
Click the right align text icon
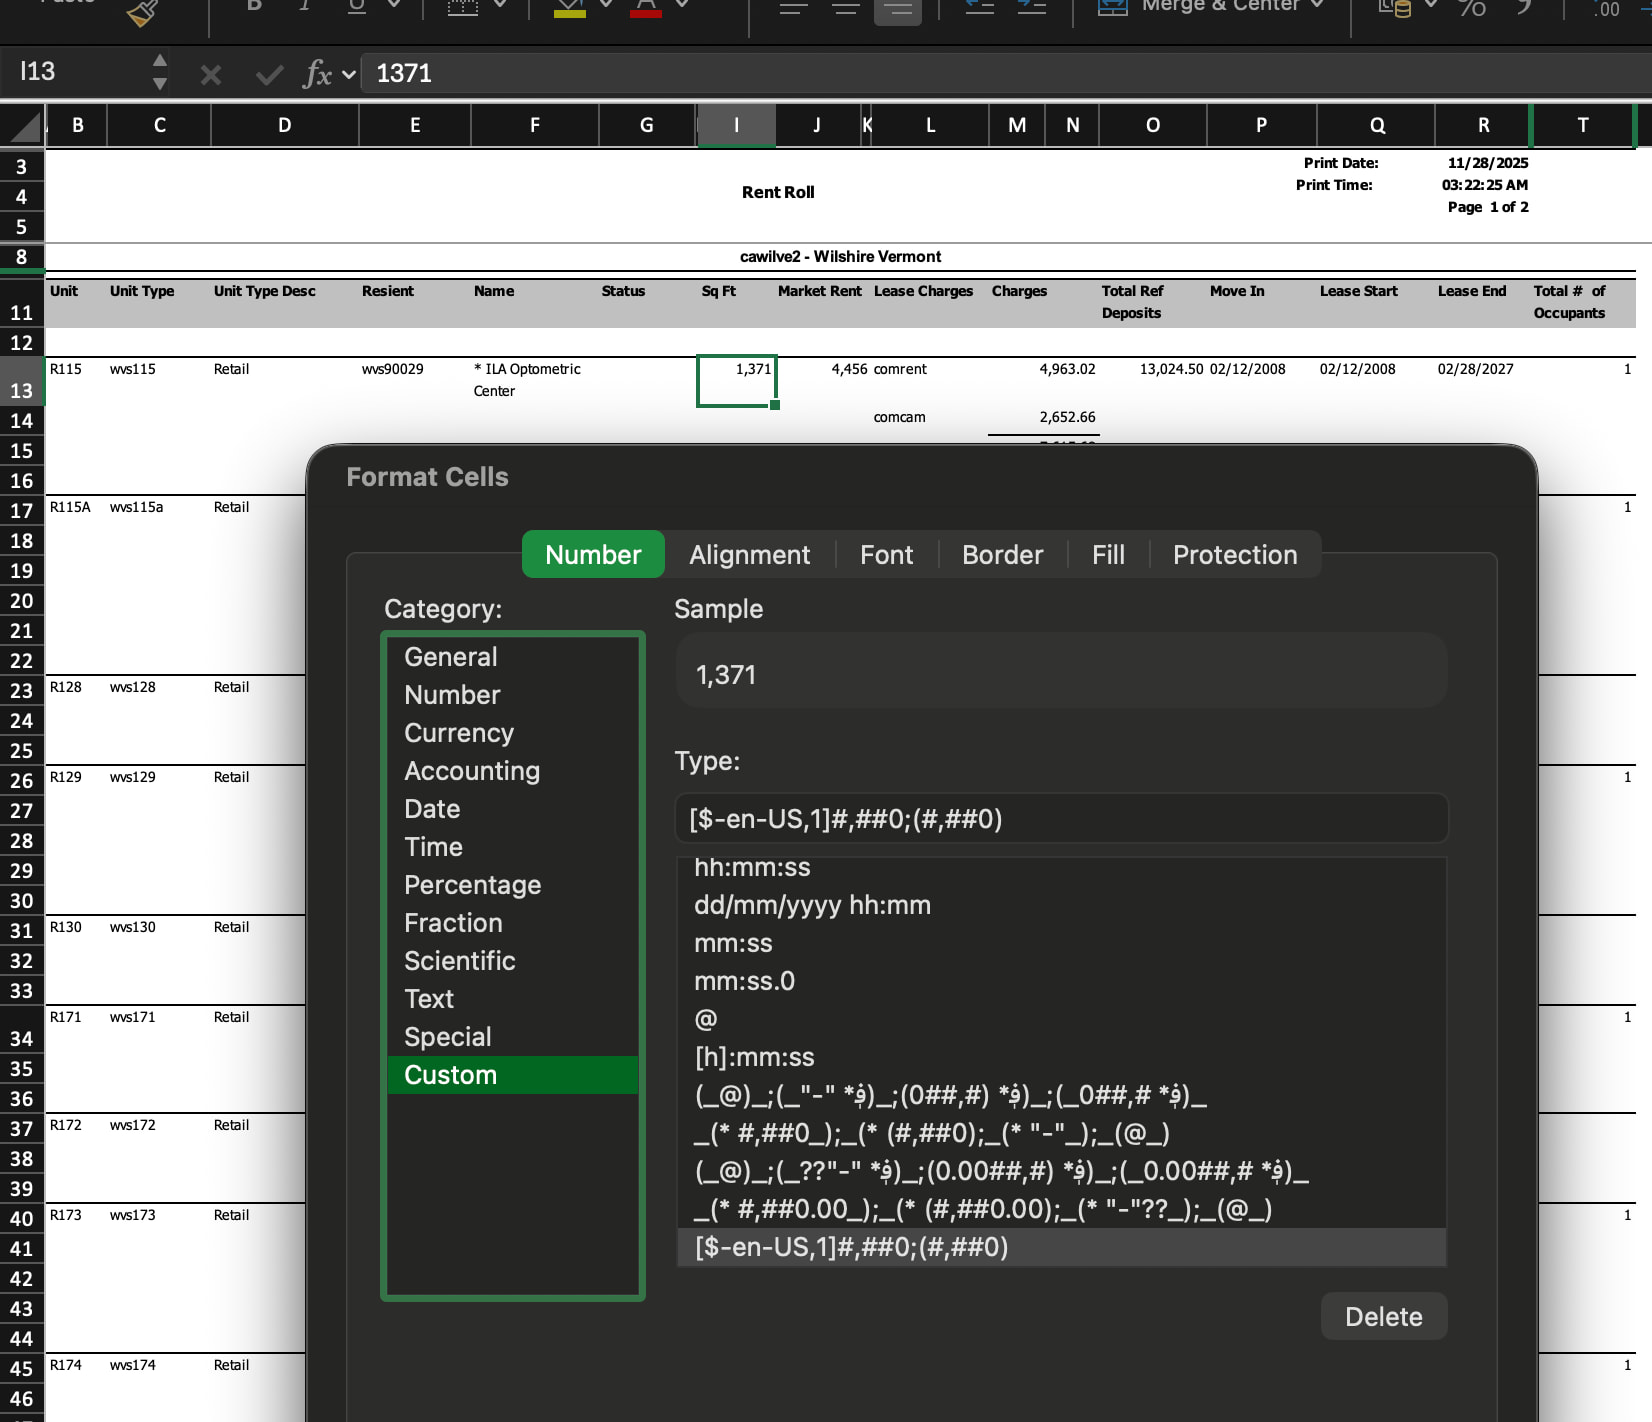897,9
